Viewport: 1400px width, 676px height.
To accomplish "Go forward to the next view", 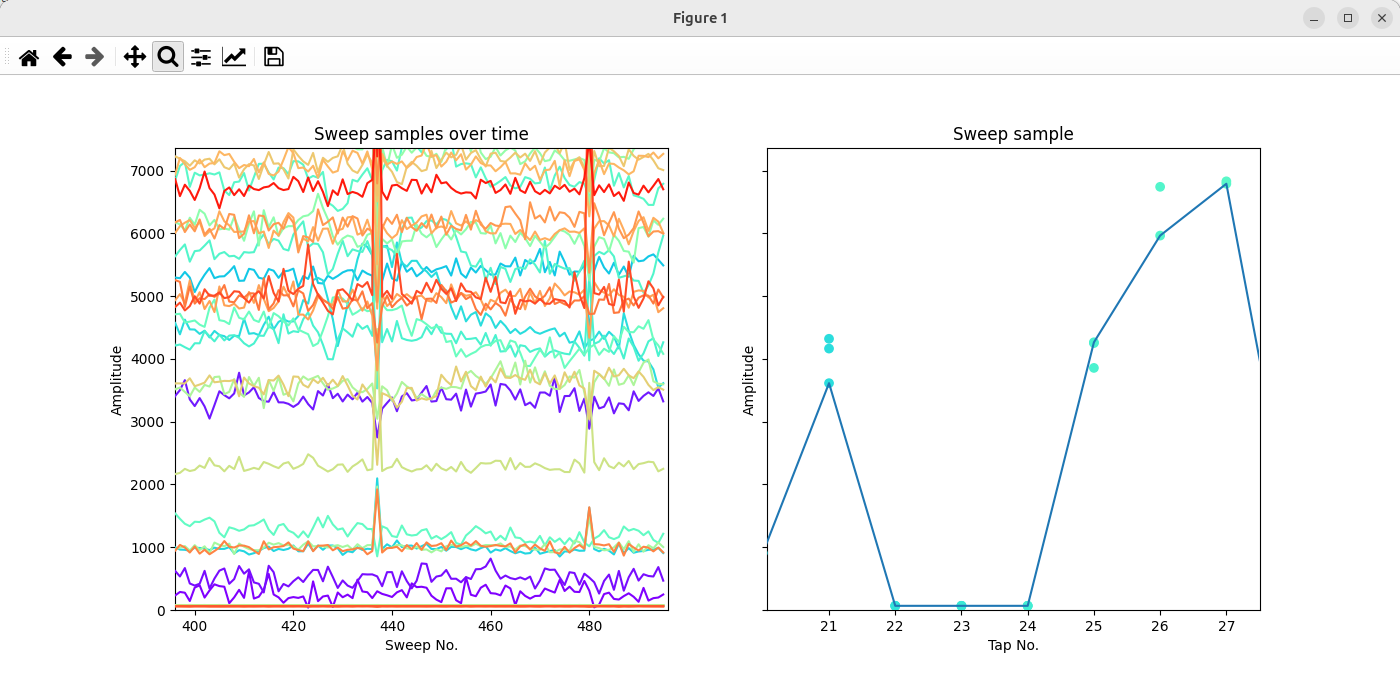I will 95,57.
